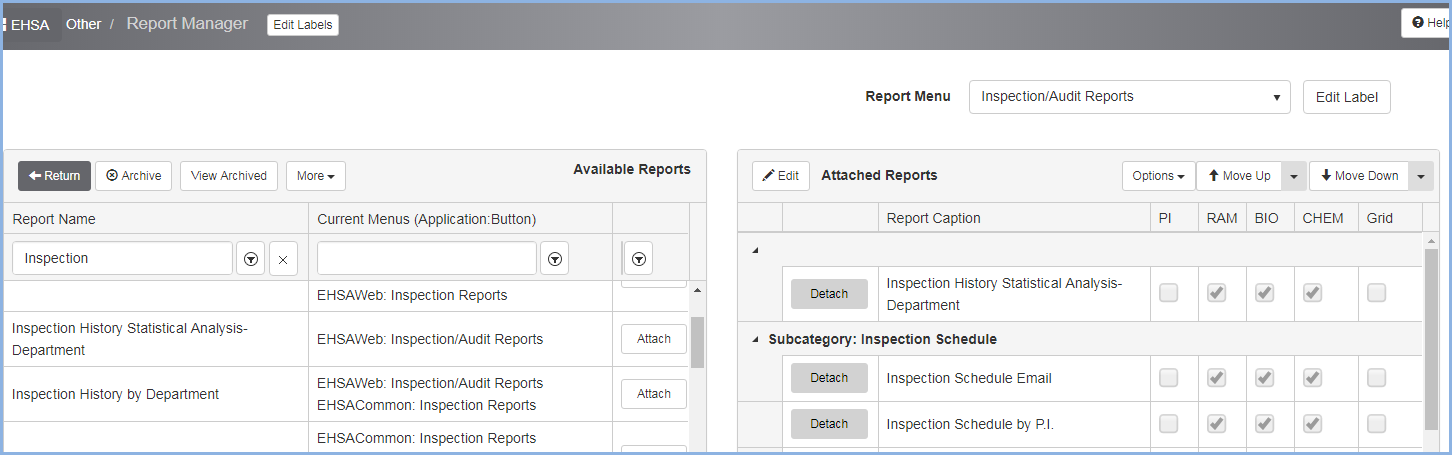This screenshot has height=455, width=1452.
Task: Attach the Inspection History by Department report
Action: pos(654,394)
